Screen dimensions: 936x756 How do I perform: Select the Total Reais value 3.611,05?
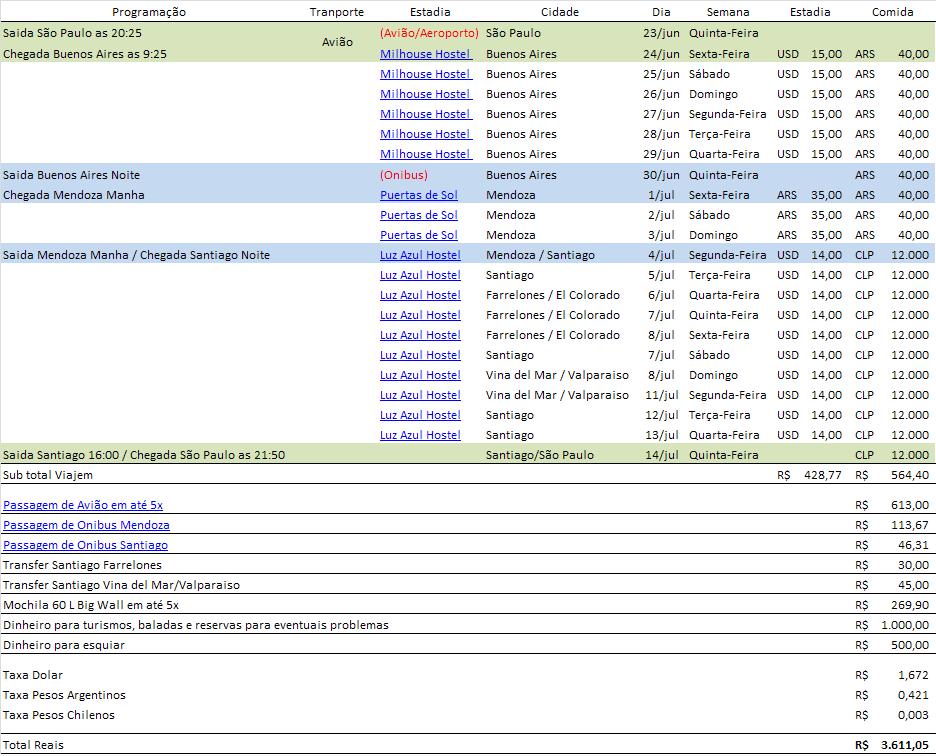pyautogui.click(x=903, y=744)
